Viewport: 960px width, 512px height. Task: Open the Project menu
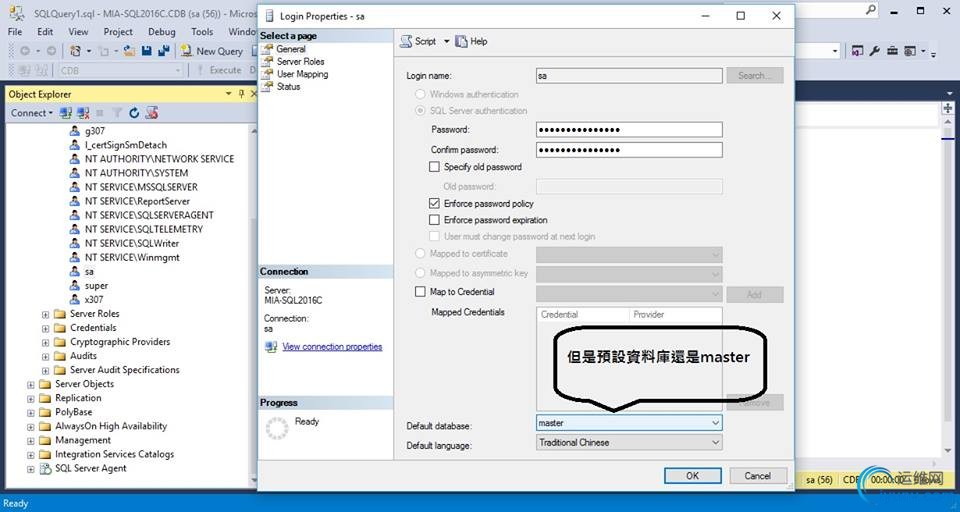118,32
